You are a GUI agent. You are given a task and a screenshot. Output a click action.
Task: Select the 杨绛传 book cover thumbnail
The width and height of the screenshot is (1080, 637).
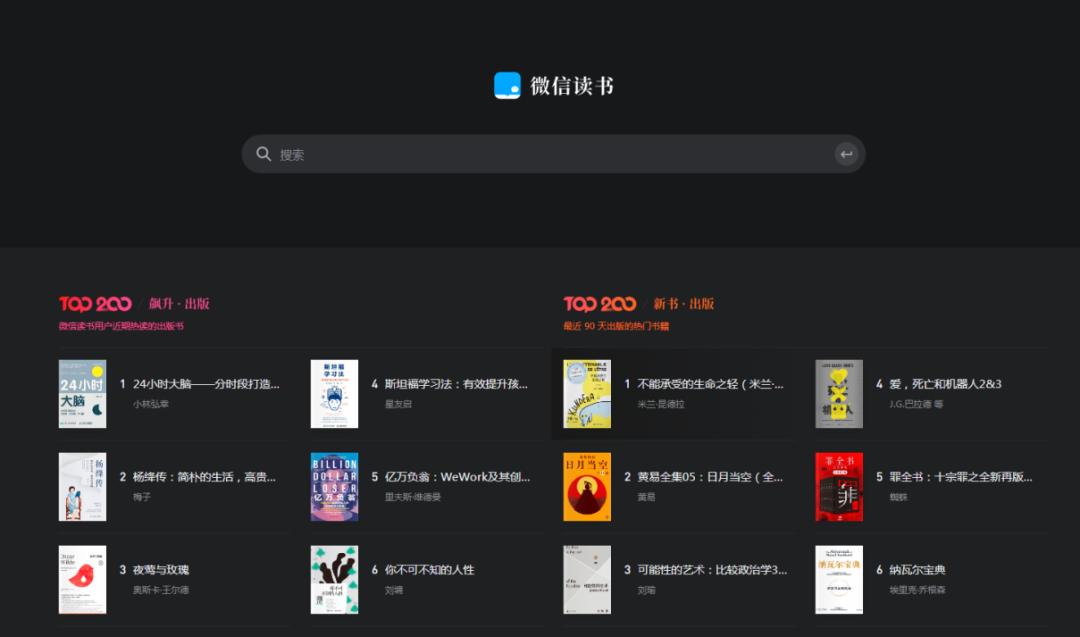pyautogui.click(x=82, y=487)
